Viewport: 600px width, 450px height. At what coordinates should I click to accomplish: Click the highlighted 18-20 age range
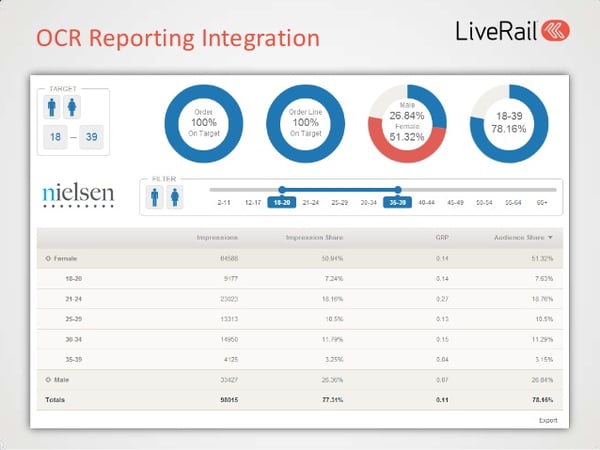[x=282, y=202]
